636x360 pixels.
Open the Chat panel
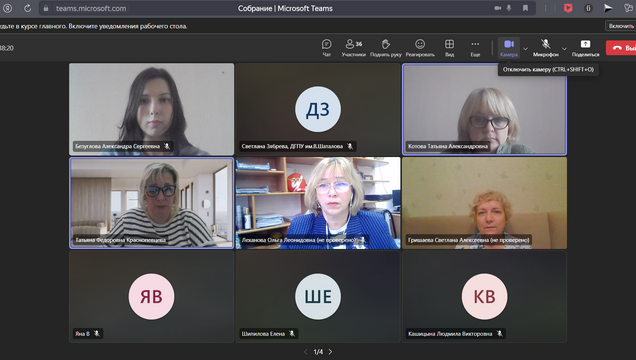coord(327,48)
